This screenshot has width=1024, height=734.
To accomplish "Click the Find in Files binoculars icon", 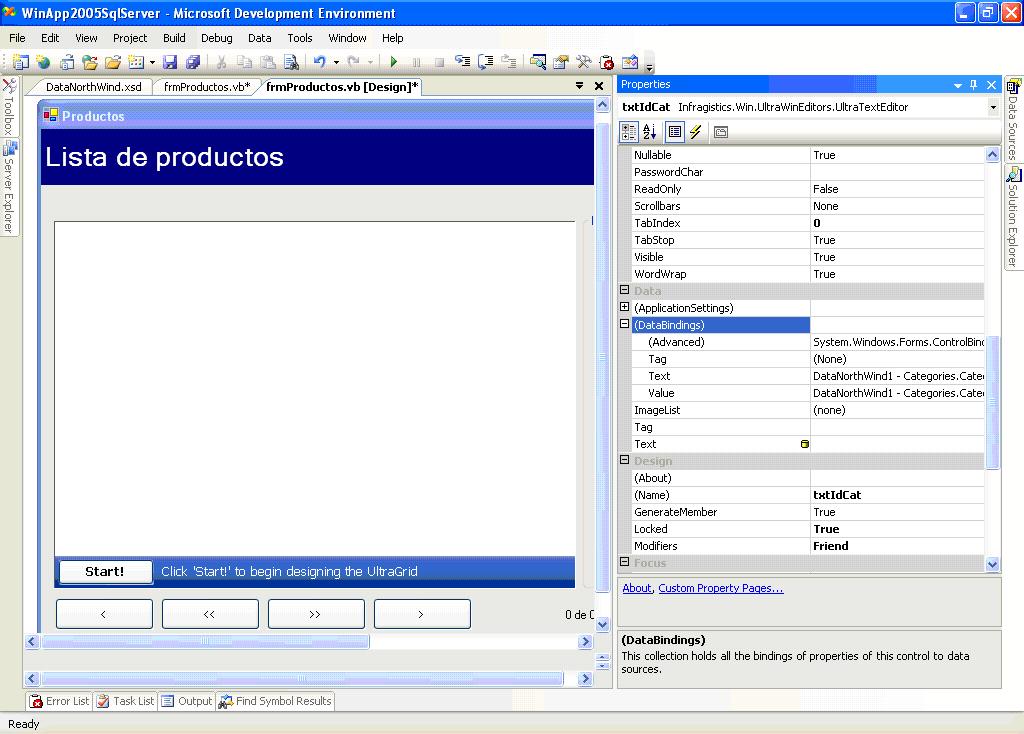I will (x=291, y=62).
